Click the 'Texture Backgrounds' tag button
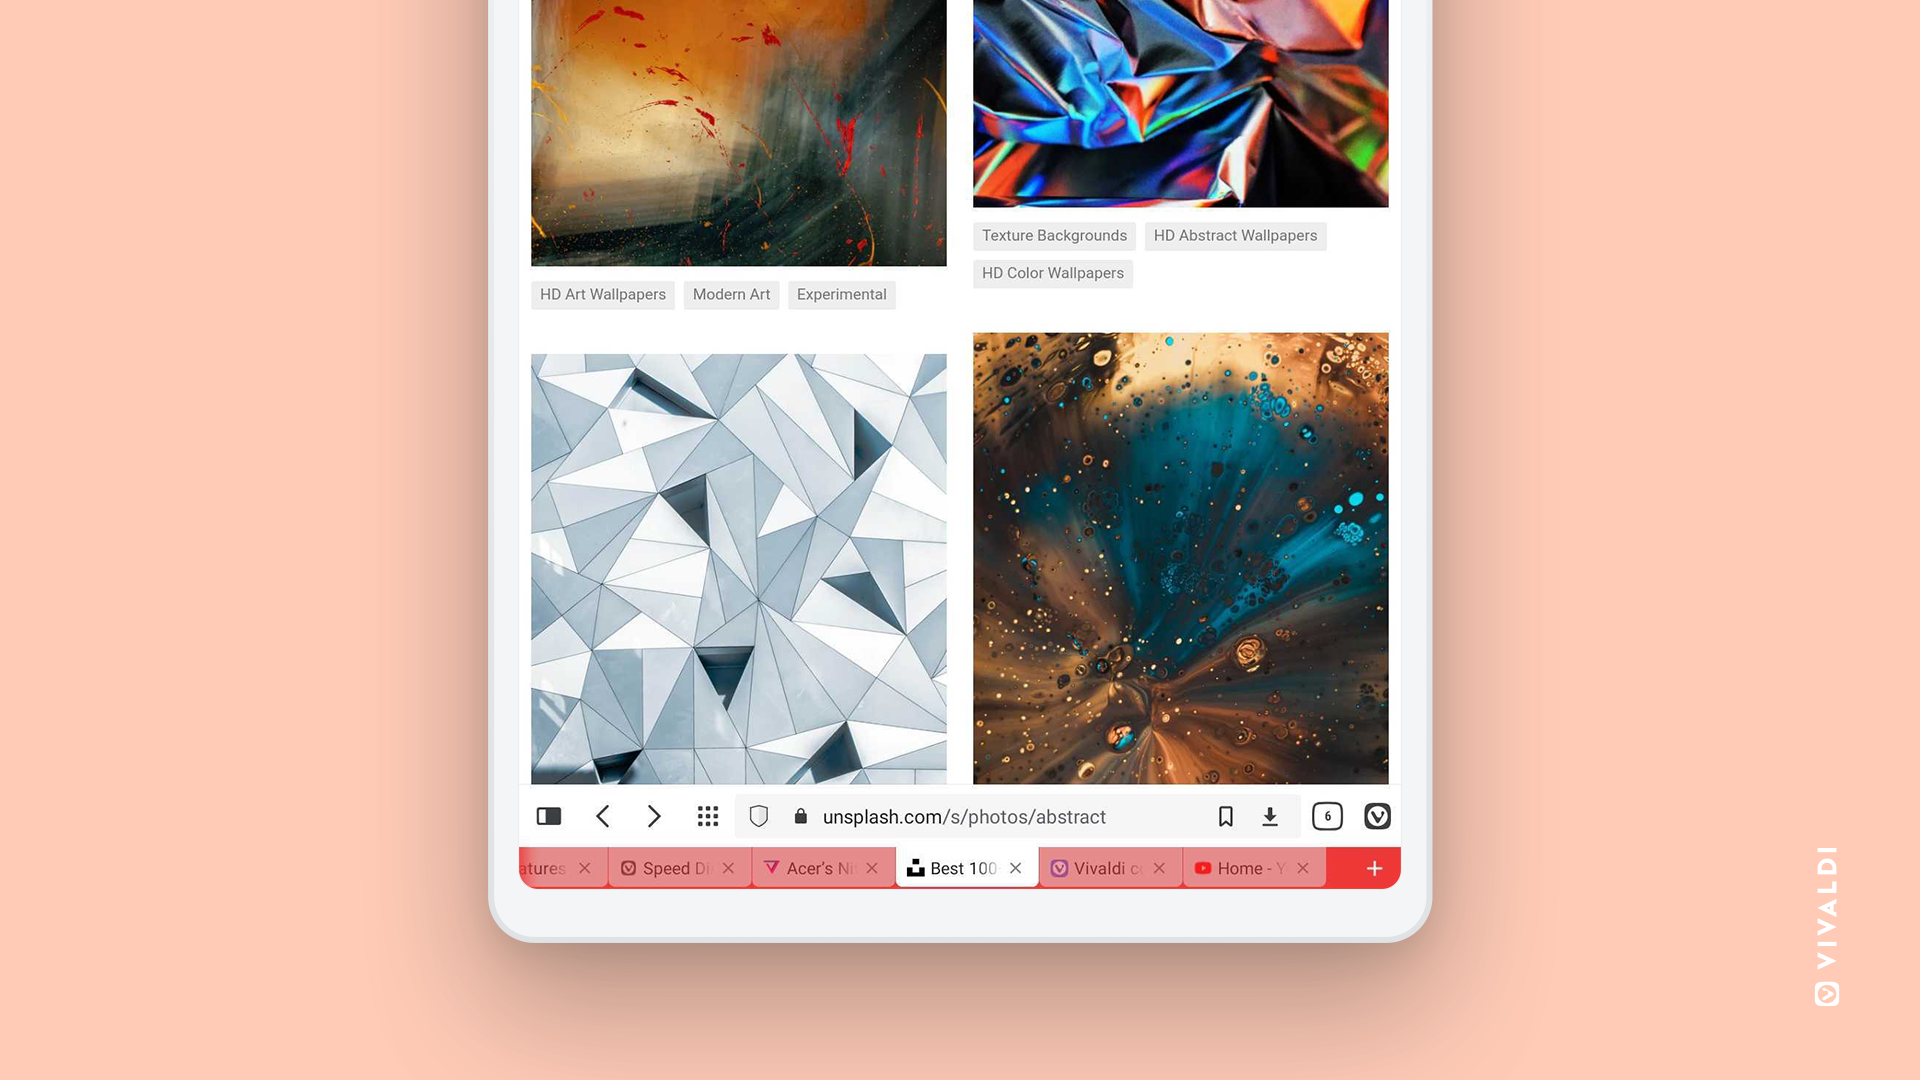Image resolution: width=1920 pixels, height=1080 pixels. [x=1055, y=235]
